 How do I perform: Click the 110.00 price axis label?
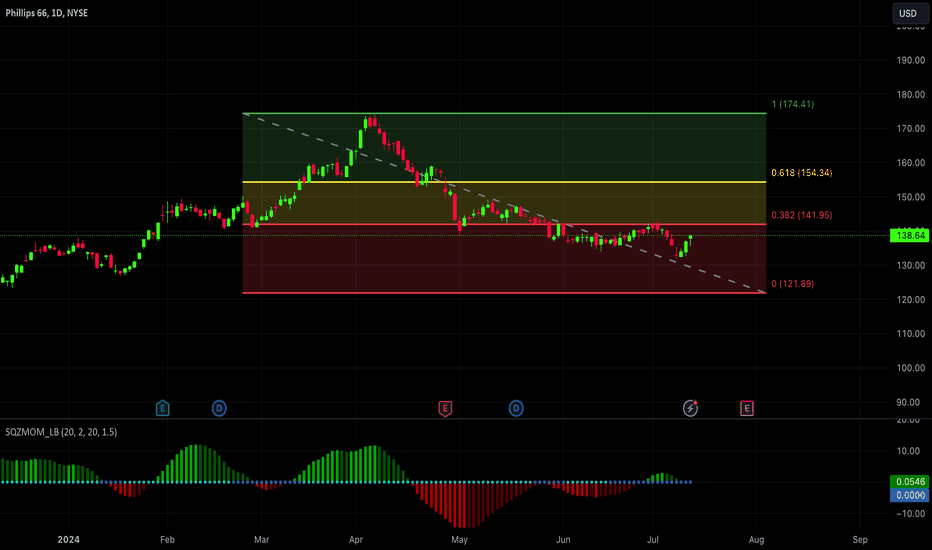[x=911, y=334]
